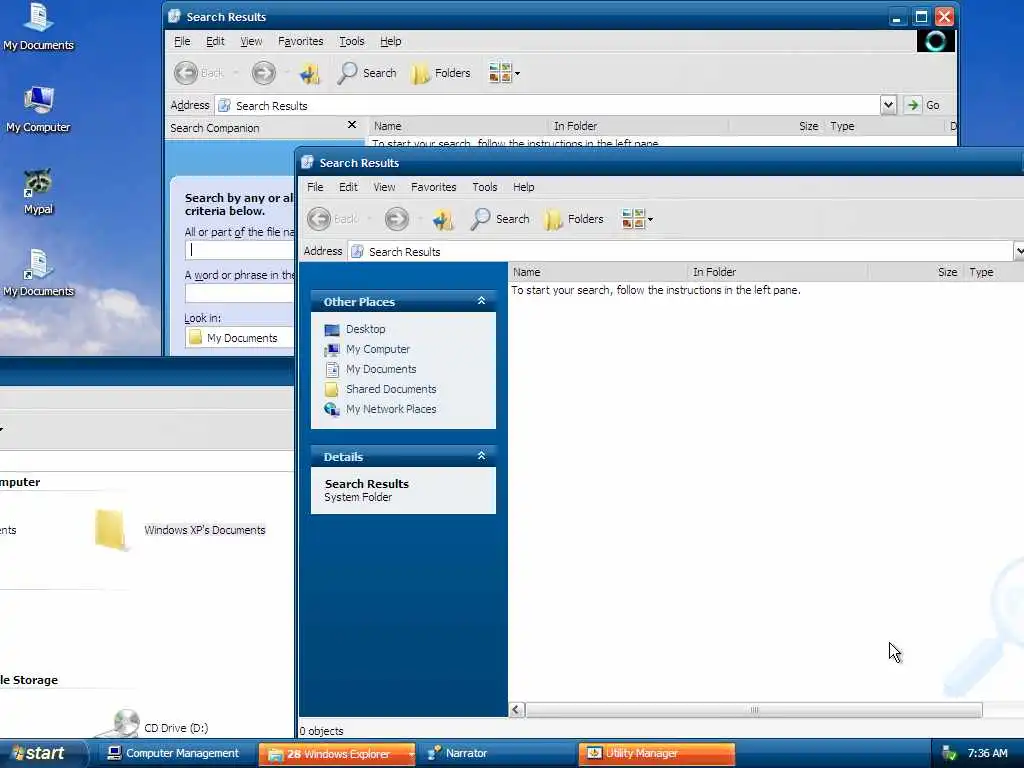
Task: Switch to Utility Manager taskbar button
Action: tap(656, 754)
